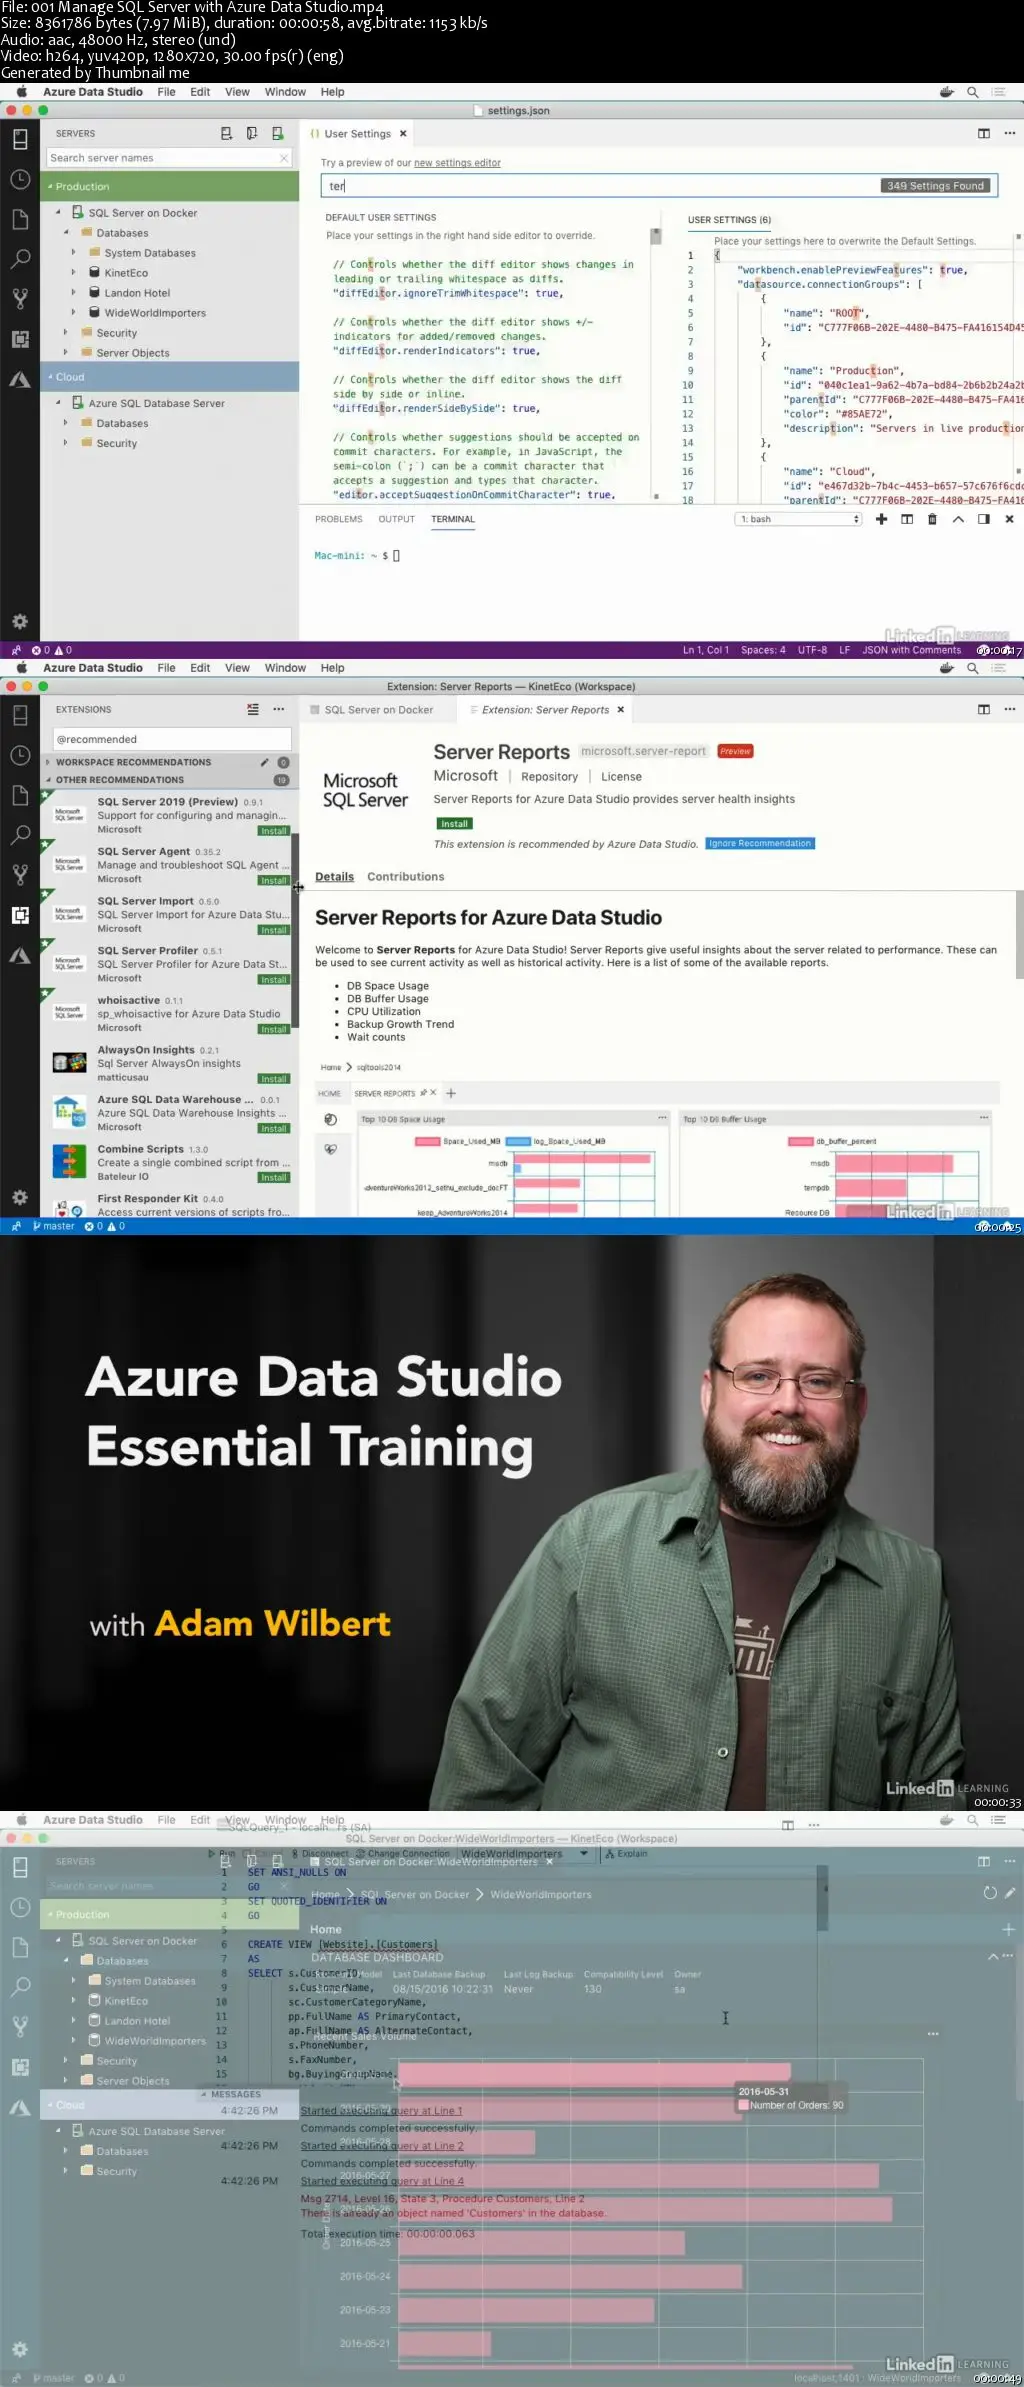The image size is (1024, 2387).
Task: Clear extensions input icon in Extensions header
Action: point(253,709)
